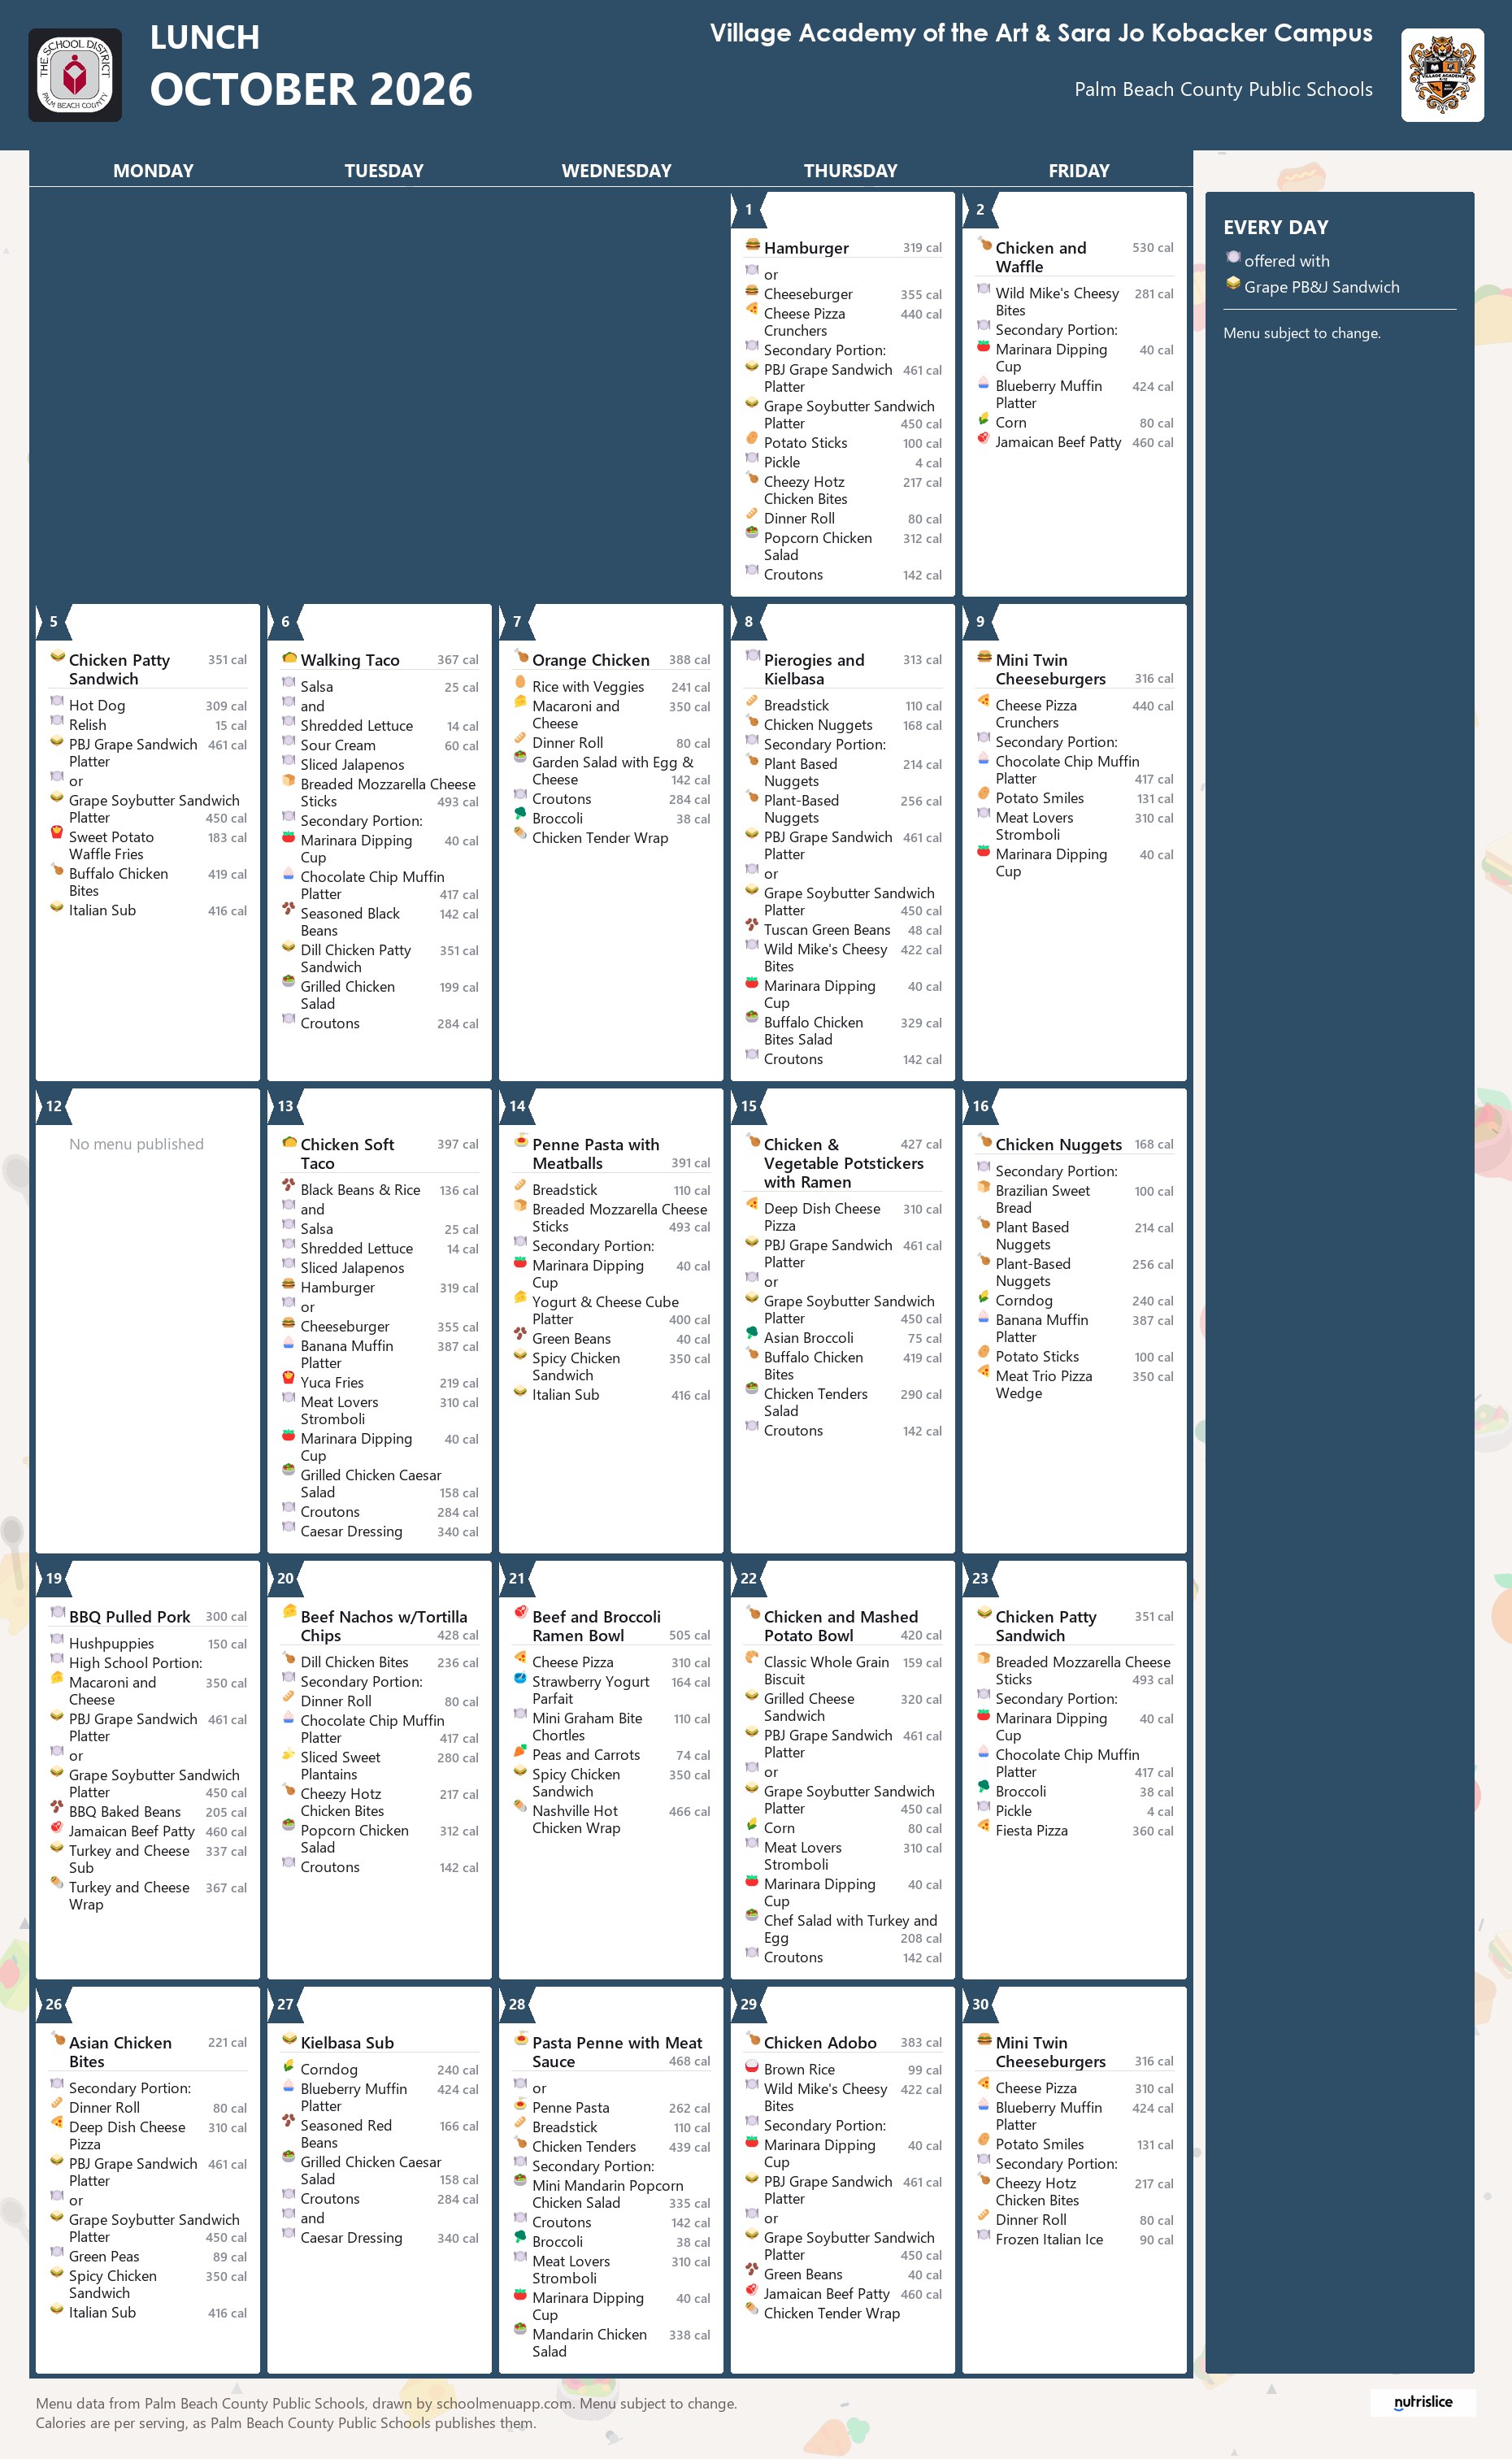Click 'Sliced Sweet Plantains' on day 20

tap(340, 1765)
